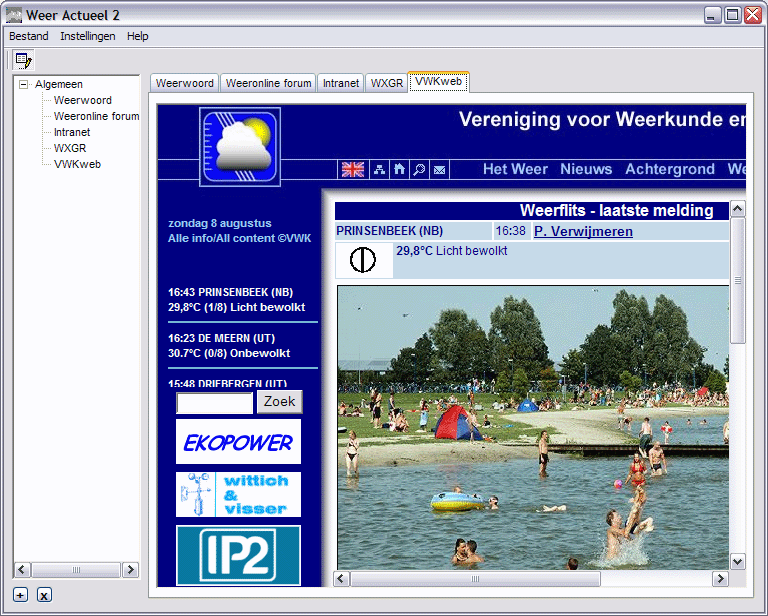
Task: Click the plus add button at bottom left
Action: [x=20, y=595]
